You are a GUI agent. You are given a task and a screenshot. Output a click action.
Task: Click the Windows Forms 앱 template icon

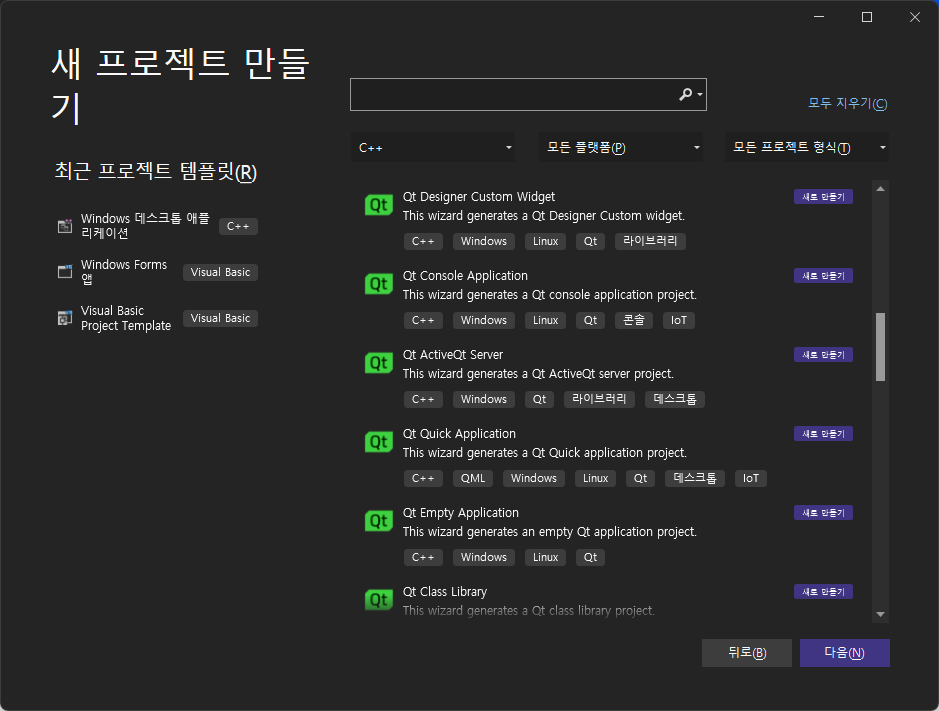coord(65,272)
